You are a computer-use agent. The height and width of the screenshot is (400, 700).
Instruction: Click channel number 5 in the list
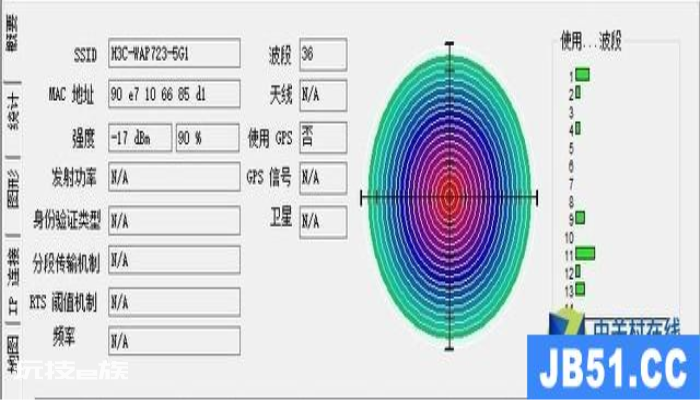pyautogui.click(x=571, y=148)
